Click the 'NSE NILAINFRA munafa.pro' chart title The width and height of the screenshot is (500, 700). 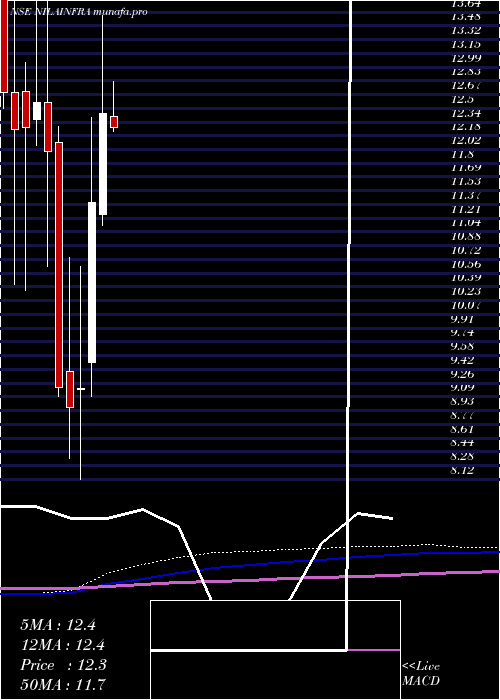pos(78,12)
